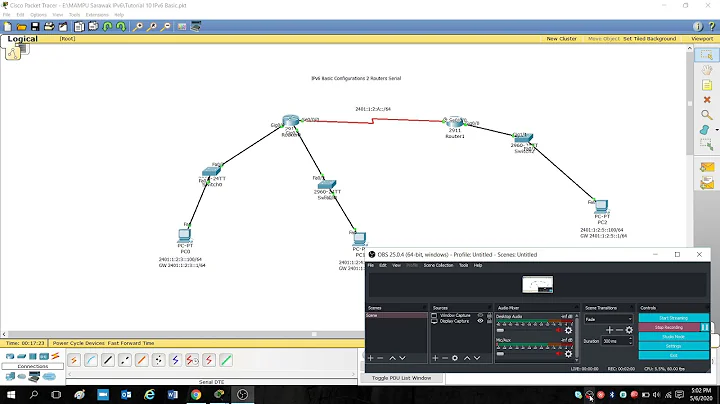Click Fast Forward Time
The width and height of the screenshot is (720, 404).
click(x=131, y=343)
